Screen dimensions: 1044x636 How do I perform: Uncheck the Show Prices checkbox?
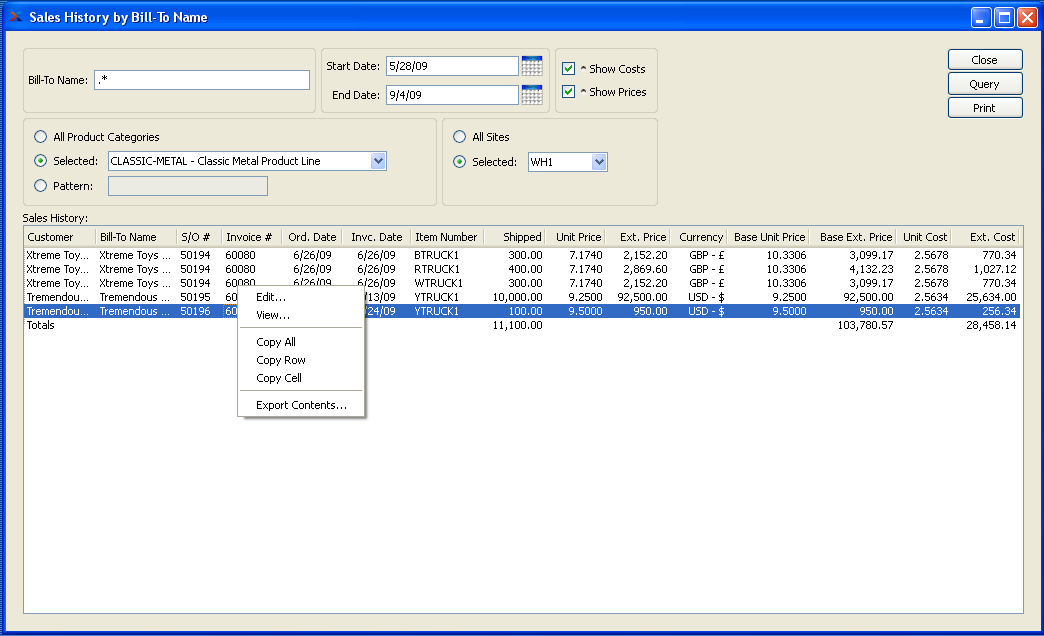click(x=569, y=92)
